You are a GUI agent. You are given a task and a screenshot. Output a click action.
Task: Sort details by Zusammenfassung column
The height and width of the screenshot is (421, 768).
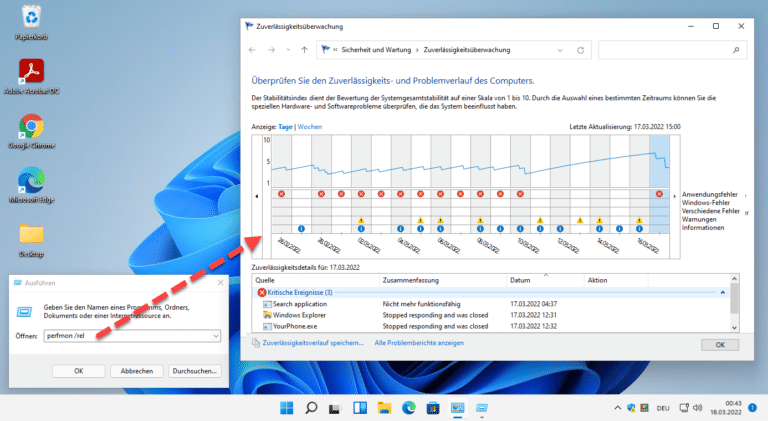point(442,280)
